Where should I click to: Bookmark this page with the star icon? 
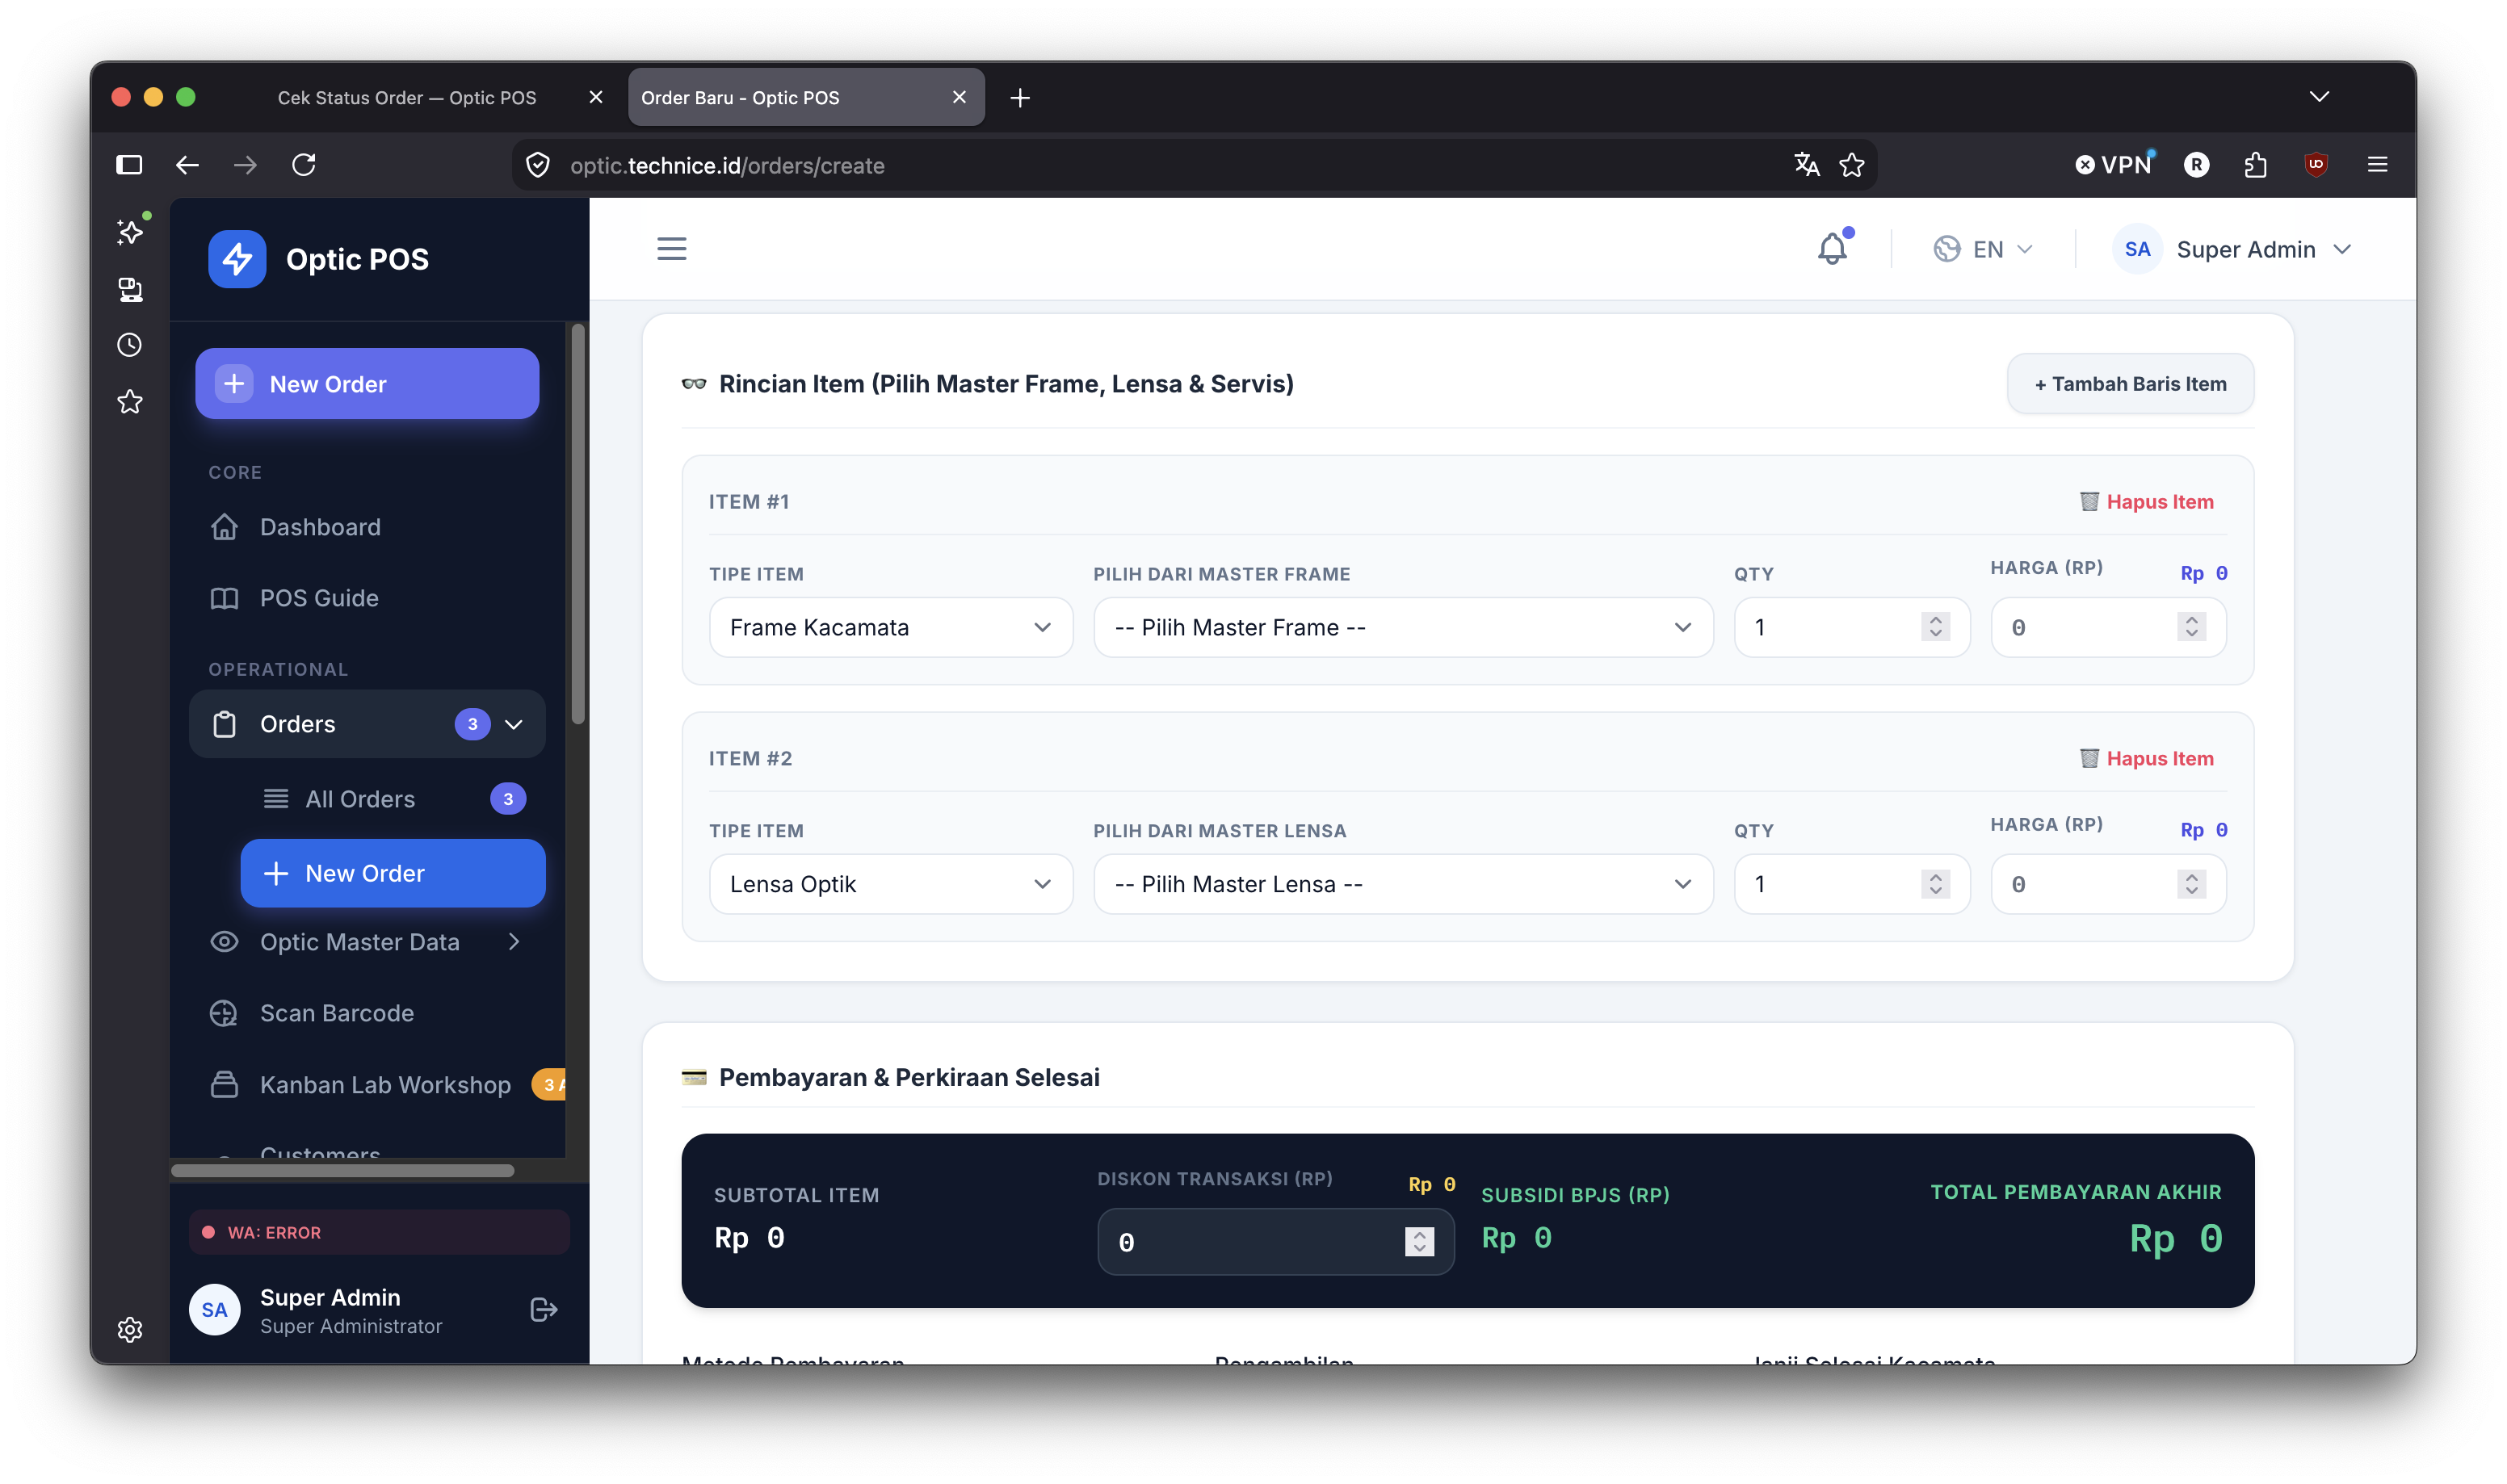click(1852, 165)
